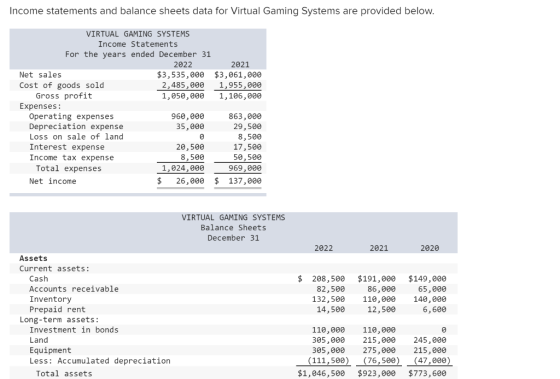Screen dimensions: 560x379
Task: Click the 'Current assets:' subheading
Action: (x=54, y=269)
